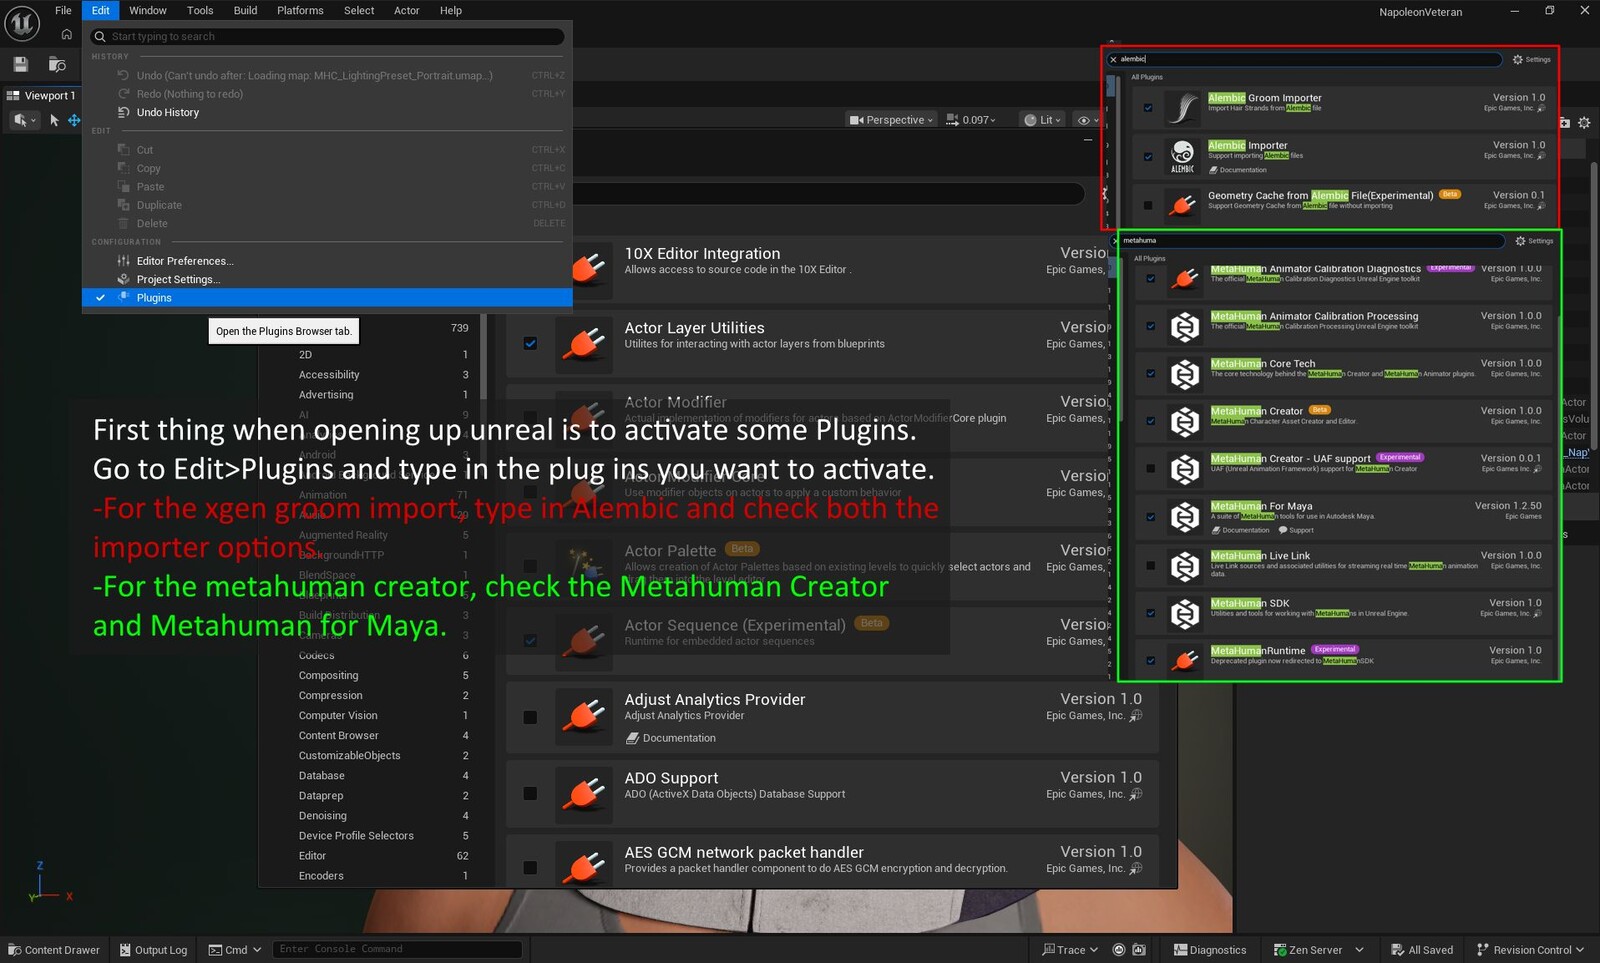Disable the Actor Layer Utilities plugin checkbox
The width and height of the screenshot is (1600, 963).
[x=530, y=343]
